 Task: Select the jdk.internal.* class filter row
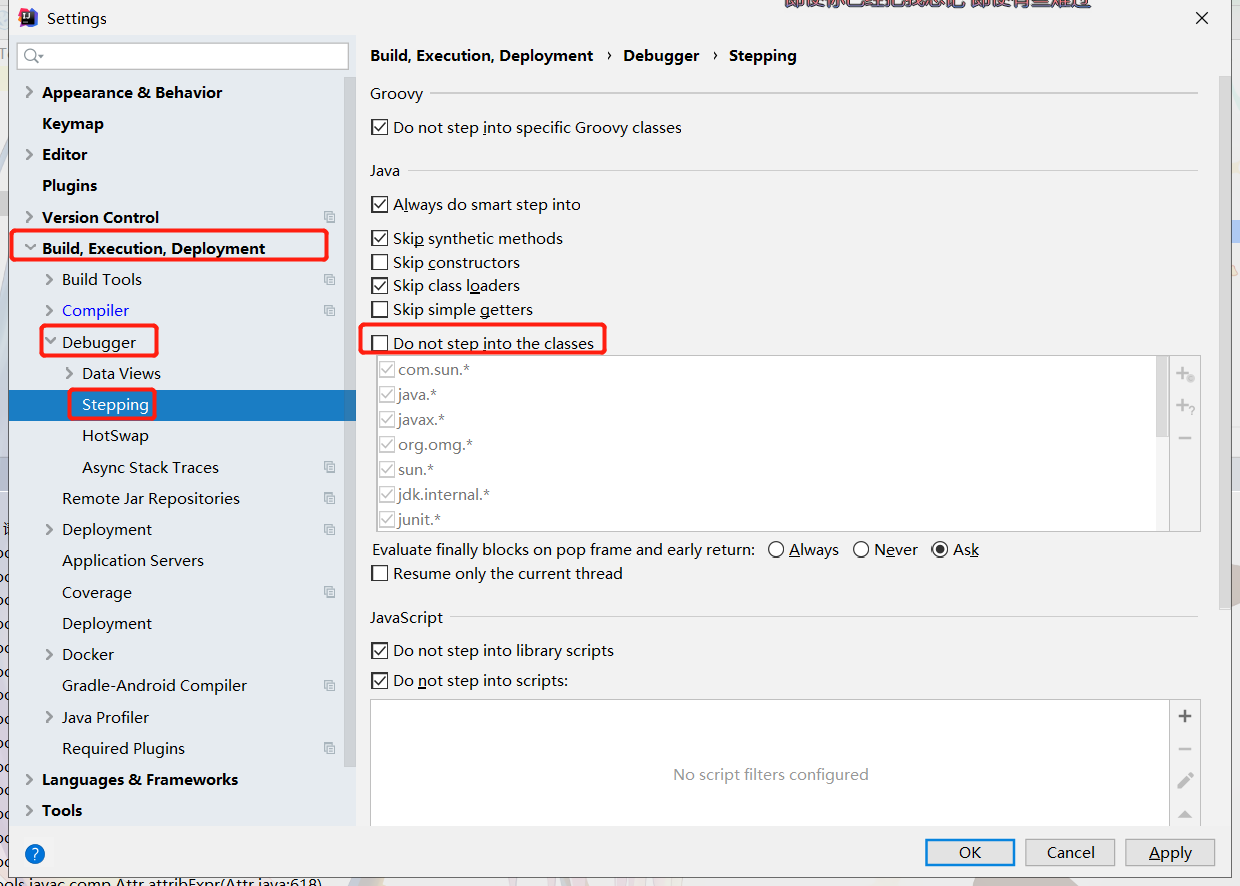tap(766, 494)
